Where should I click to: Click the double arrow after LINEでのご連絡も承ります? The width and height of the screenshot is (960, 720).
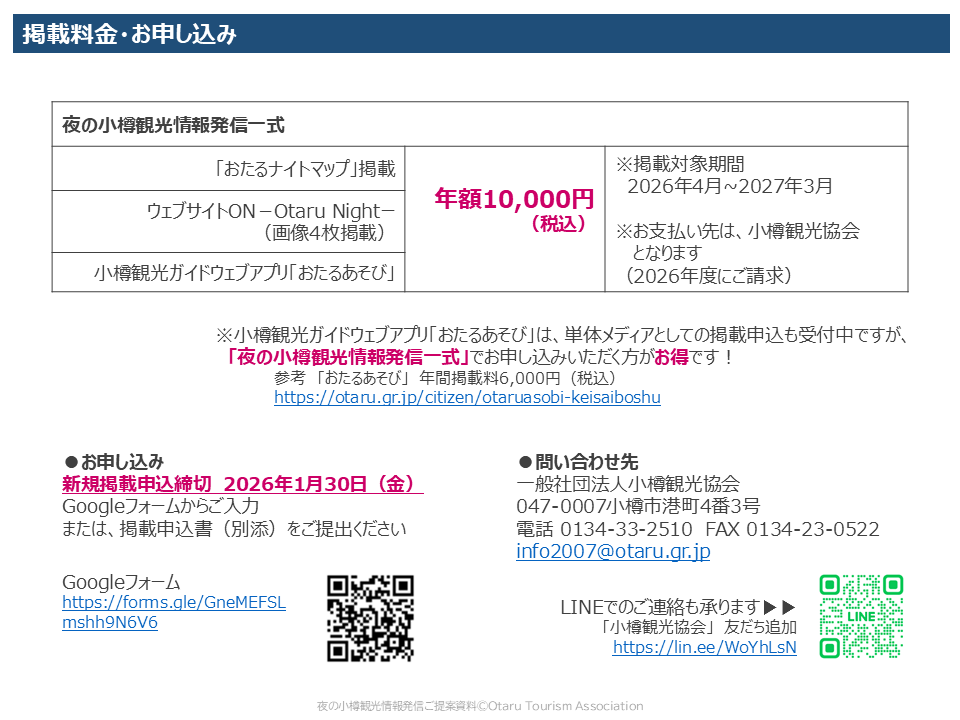pos(780,607)
